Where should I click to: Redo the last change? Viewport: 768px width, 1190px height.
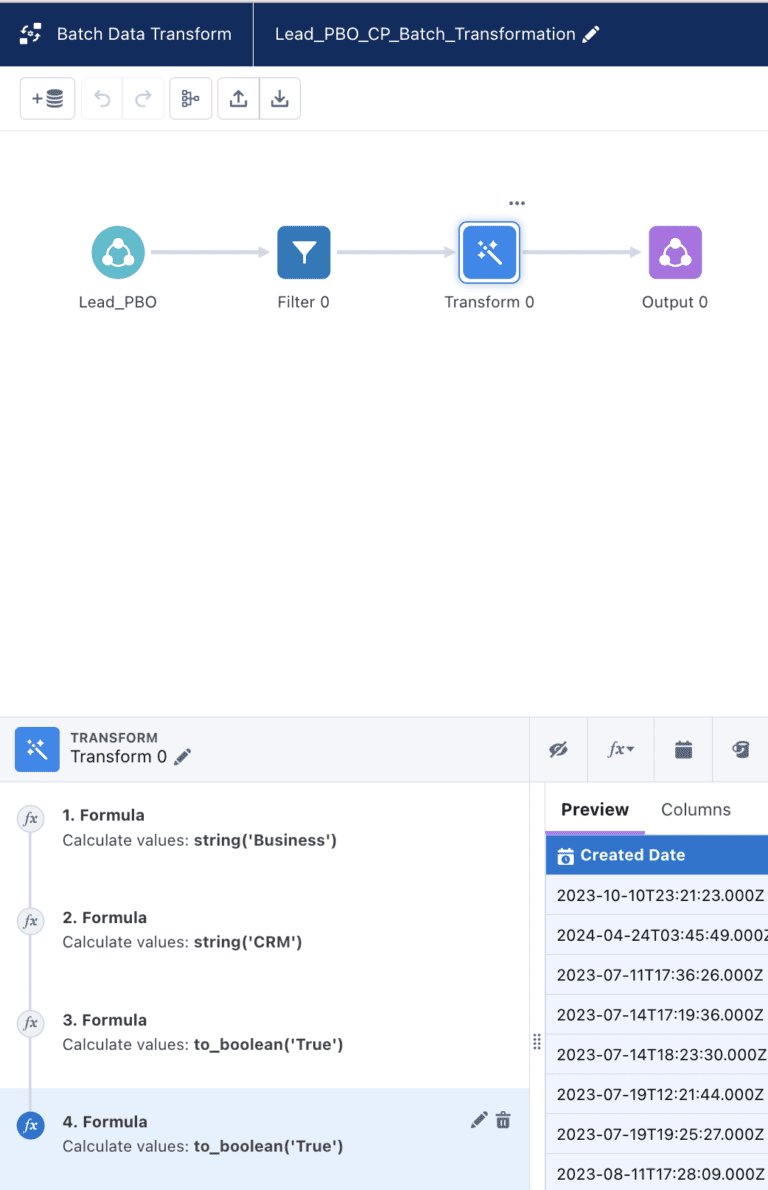pos(143,99)
